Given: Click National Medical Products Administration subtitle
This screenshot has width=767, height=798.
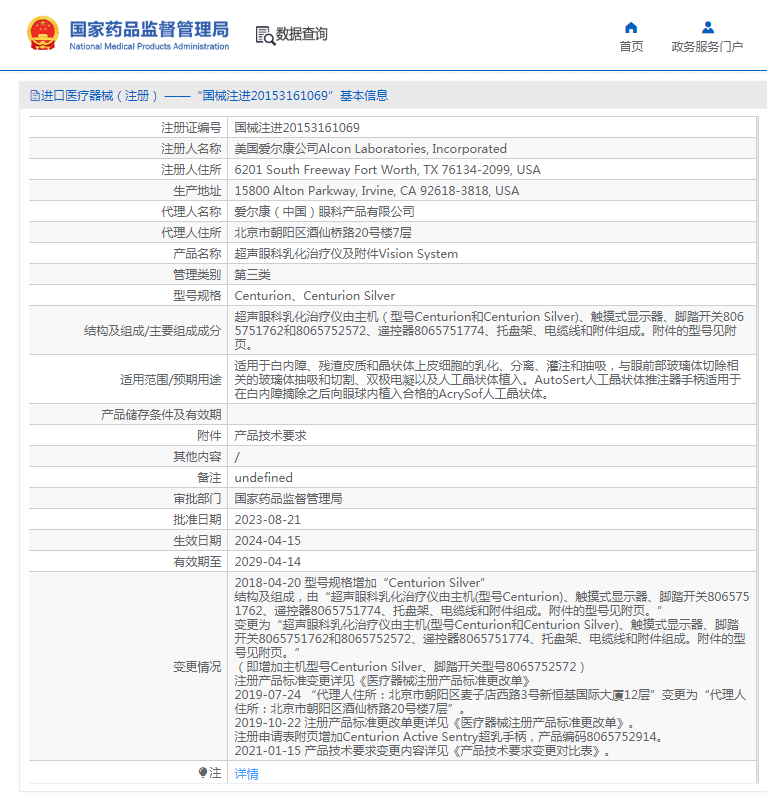Looking at the screenshot, I should tap(149, 46).
